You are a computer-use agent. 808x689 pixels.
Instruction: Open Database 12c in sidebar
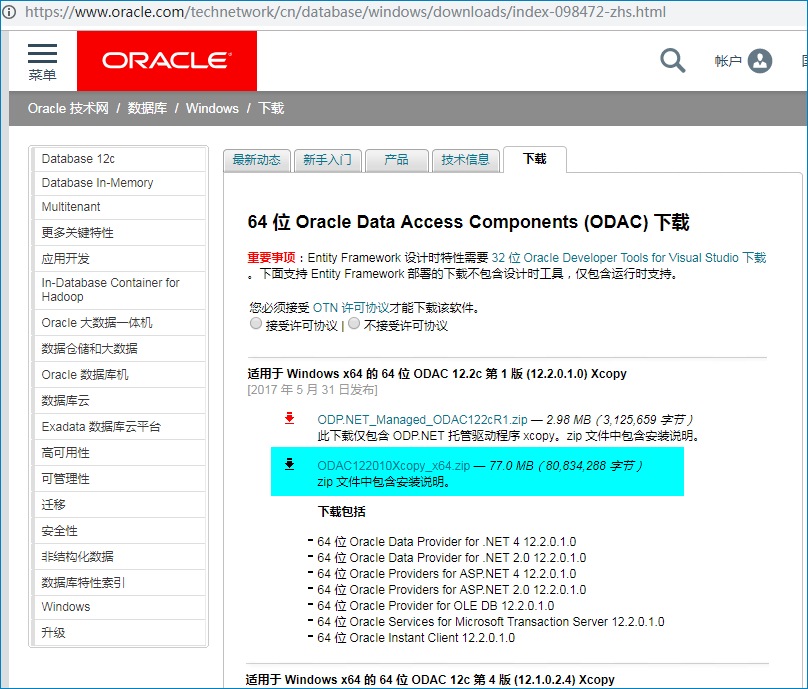pos(120,159)
